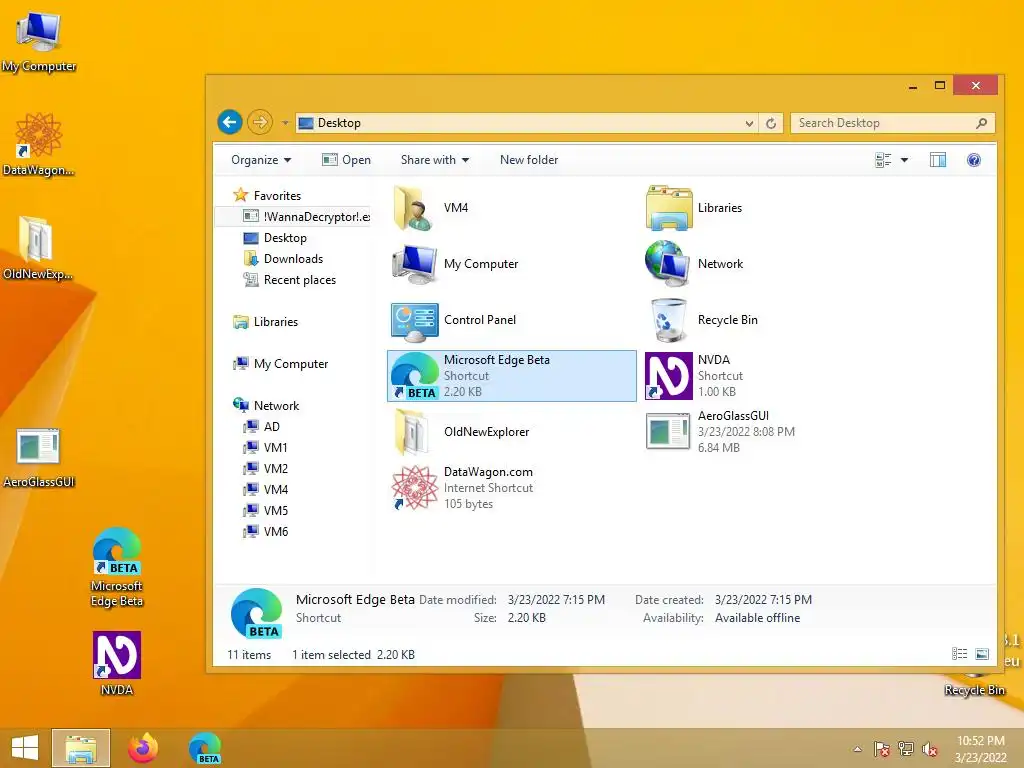Select Desktop under Favorites

[274, 238]
